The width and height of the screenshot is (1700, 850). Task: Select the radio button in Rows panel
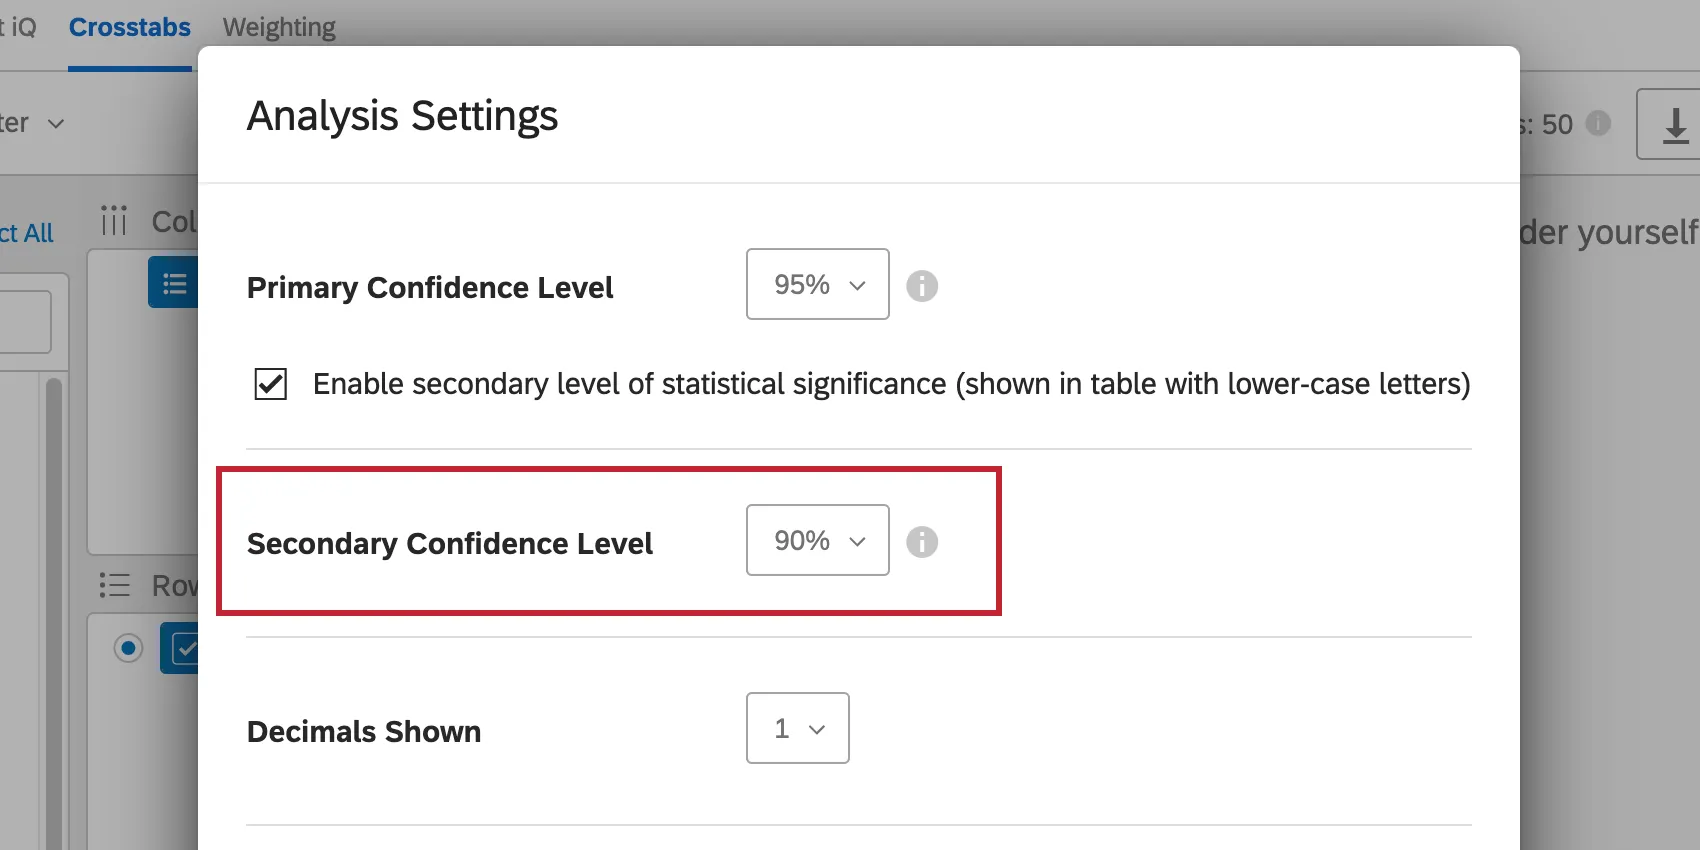point(128,648)
